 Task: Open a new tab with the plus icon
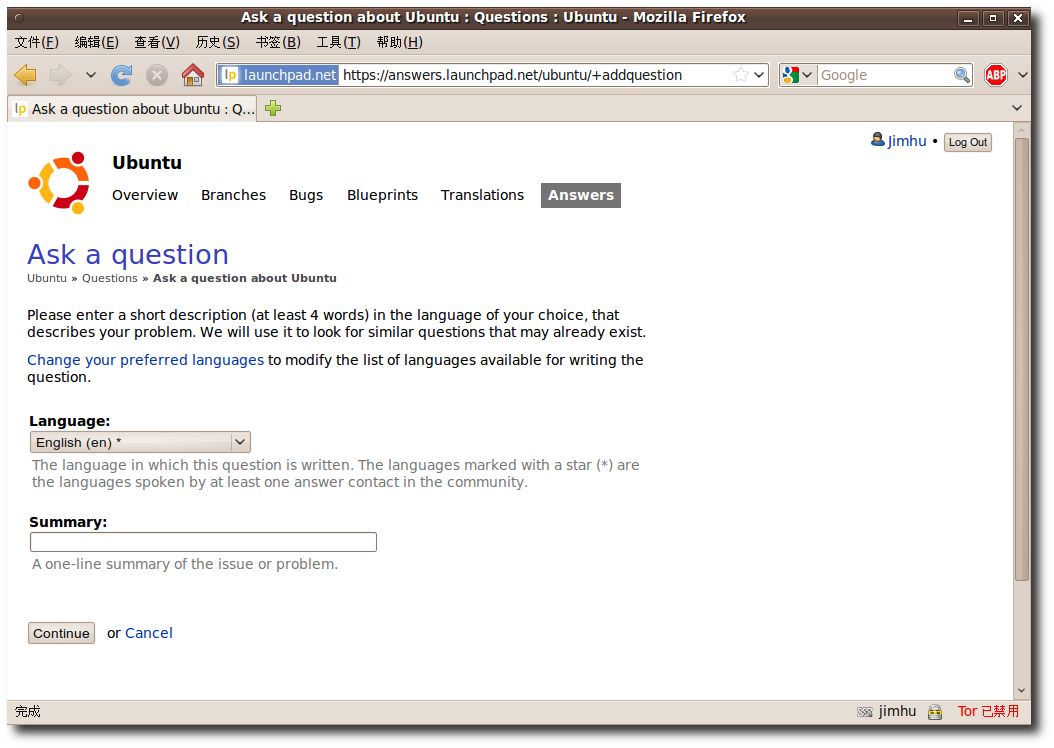pyautogui.click(x=273, y=108)
